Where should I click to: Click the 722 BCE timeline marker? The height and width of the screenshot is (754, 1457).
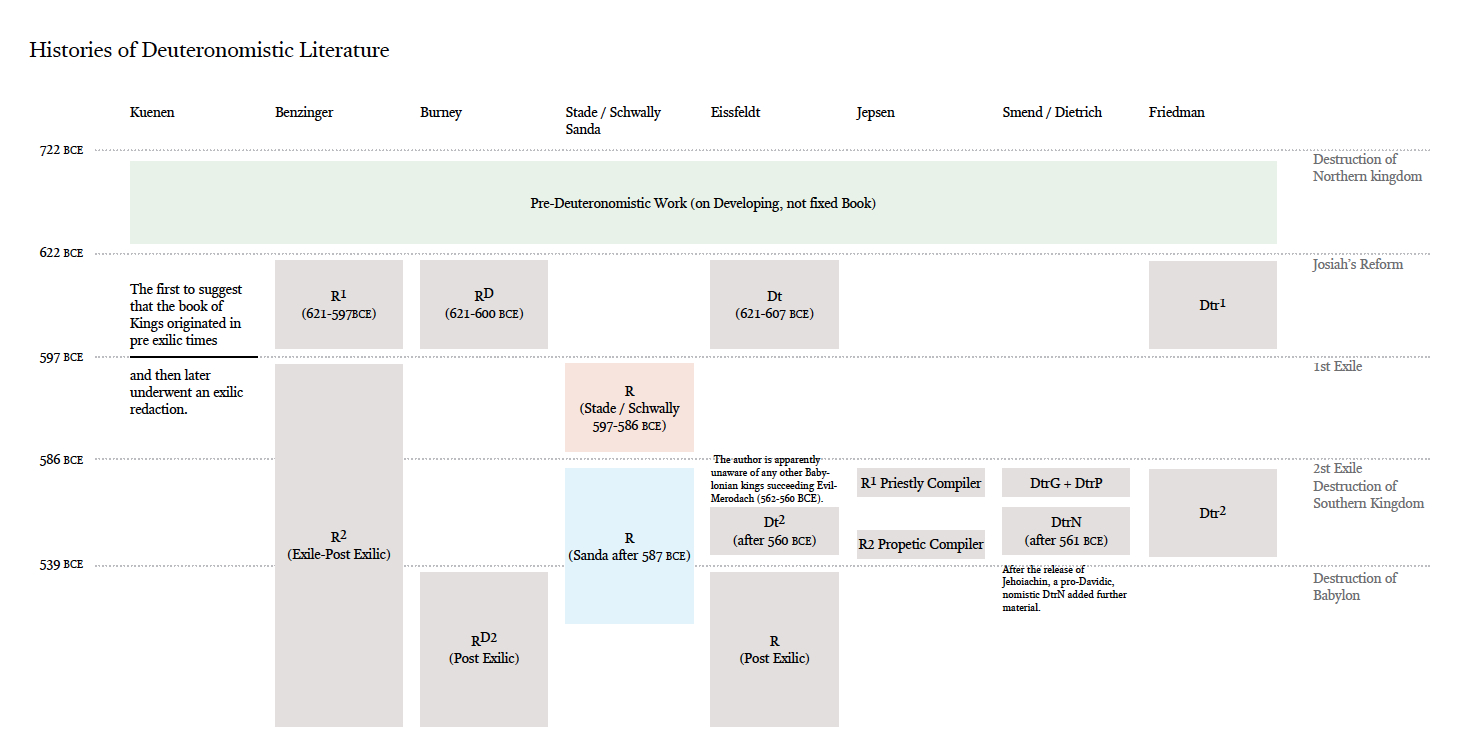61,150
